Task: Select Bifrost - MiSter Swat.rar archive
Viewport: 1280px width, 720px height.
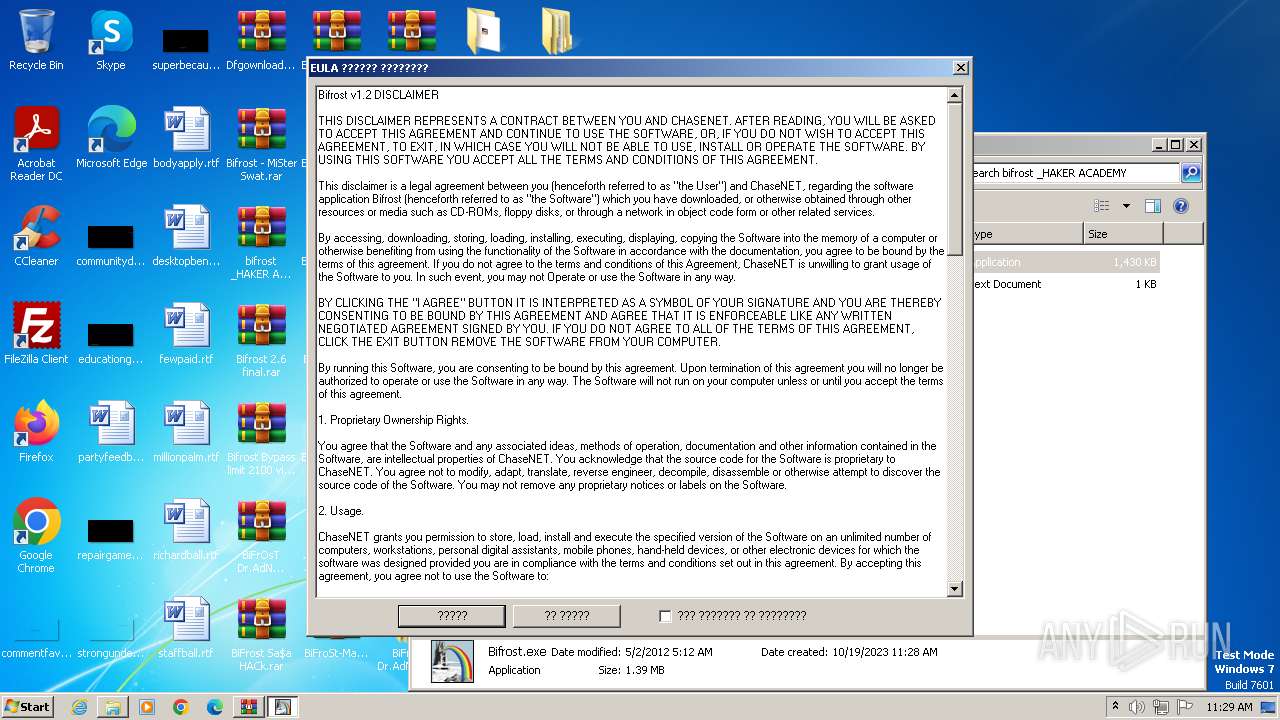Action: (x=261, y=143)
